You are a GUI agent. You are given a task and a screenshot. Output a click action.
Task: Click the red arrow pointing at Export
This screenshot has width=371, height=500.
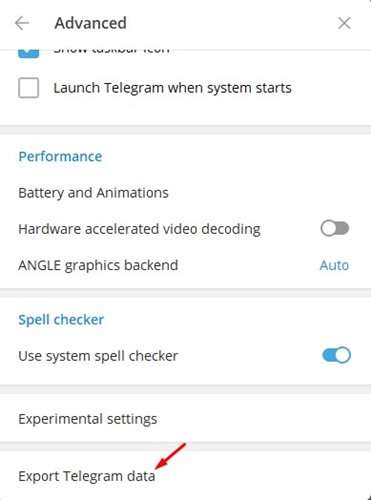click(170, 456)
